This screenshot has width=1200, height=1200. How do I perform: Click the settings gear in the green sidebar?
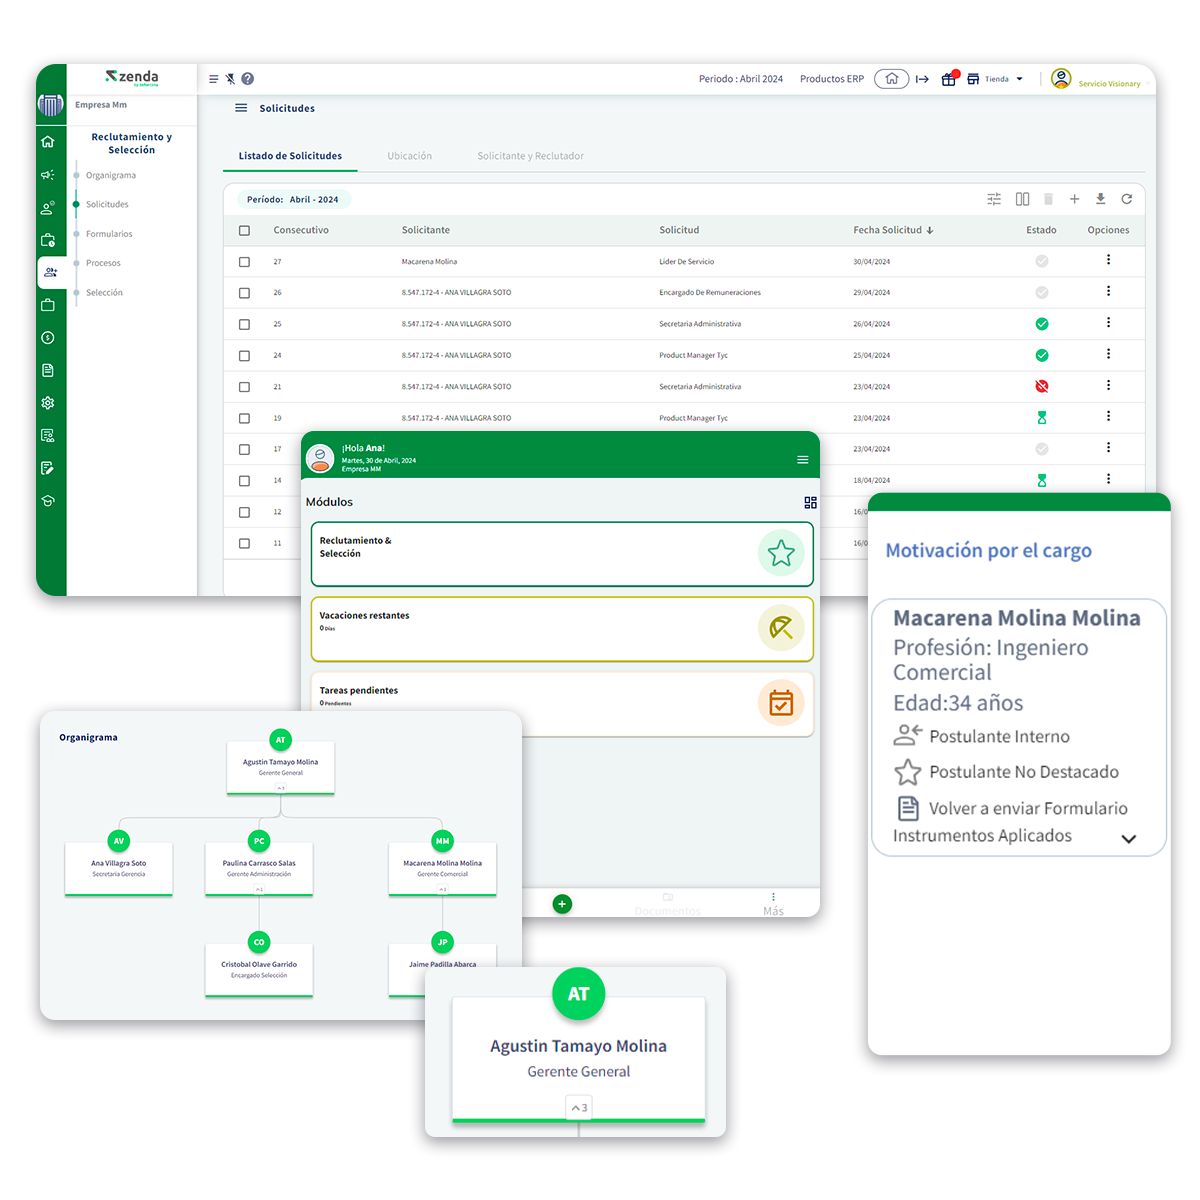(x=48, y=403)
